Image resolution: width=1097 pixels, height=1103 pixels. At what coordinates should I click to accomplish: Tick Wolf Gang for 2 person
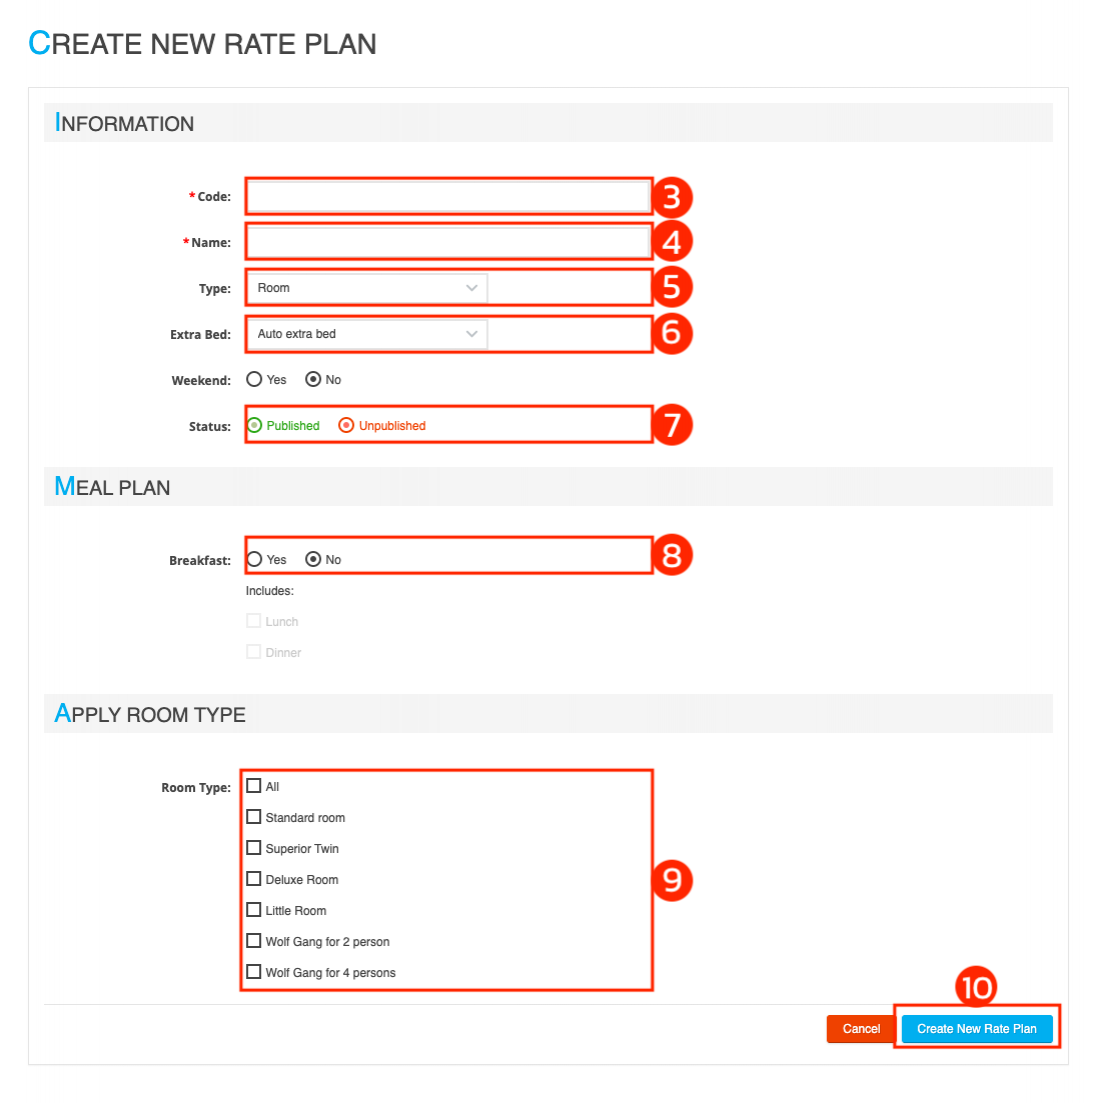click(x=254, y=941)
